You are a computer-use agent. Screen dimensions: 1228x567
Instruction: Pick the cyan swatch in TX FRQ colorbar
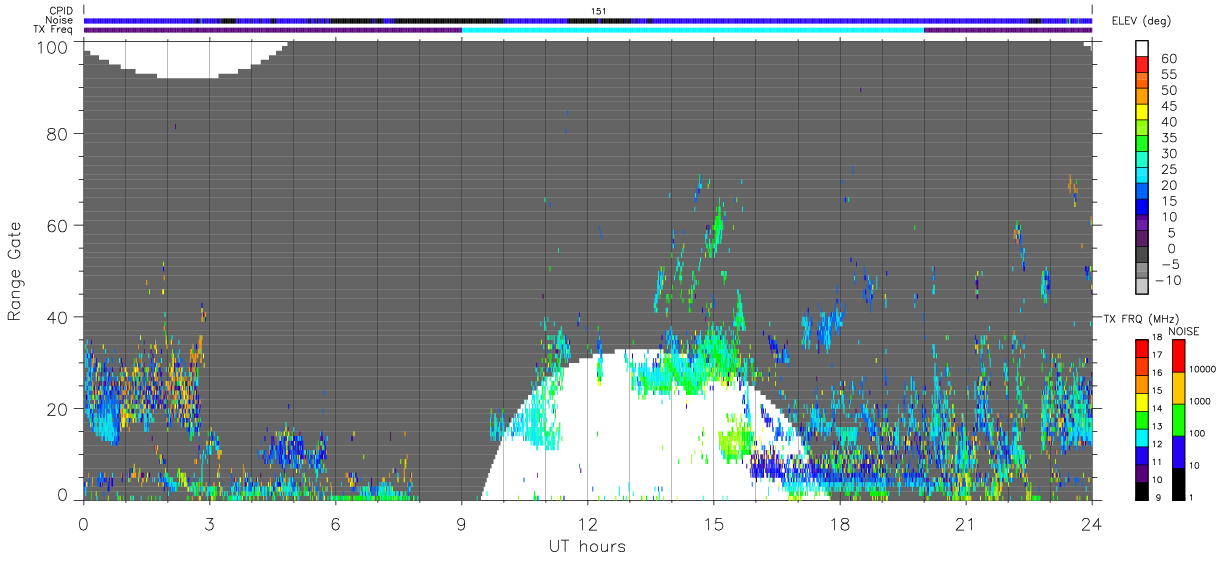click(x=1142, y=438)
